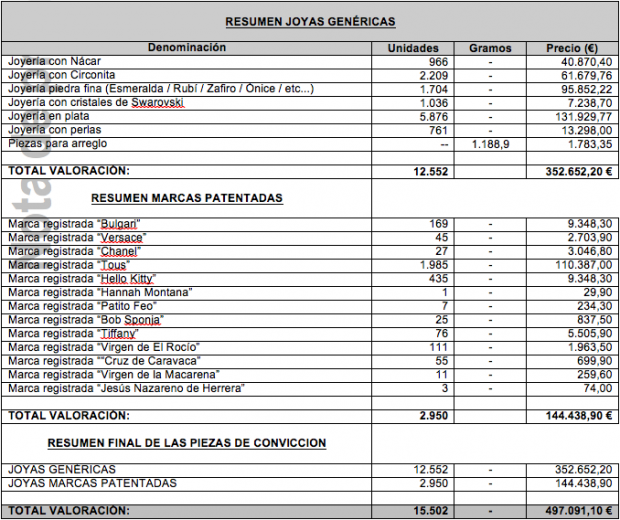The image size is (620, 520).
Task: Select price value 5.505,90
Action: 590,334
